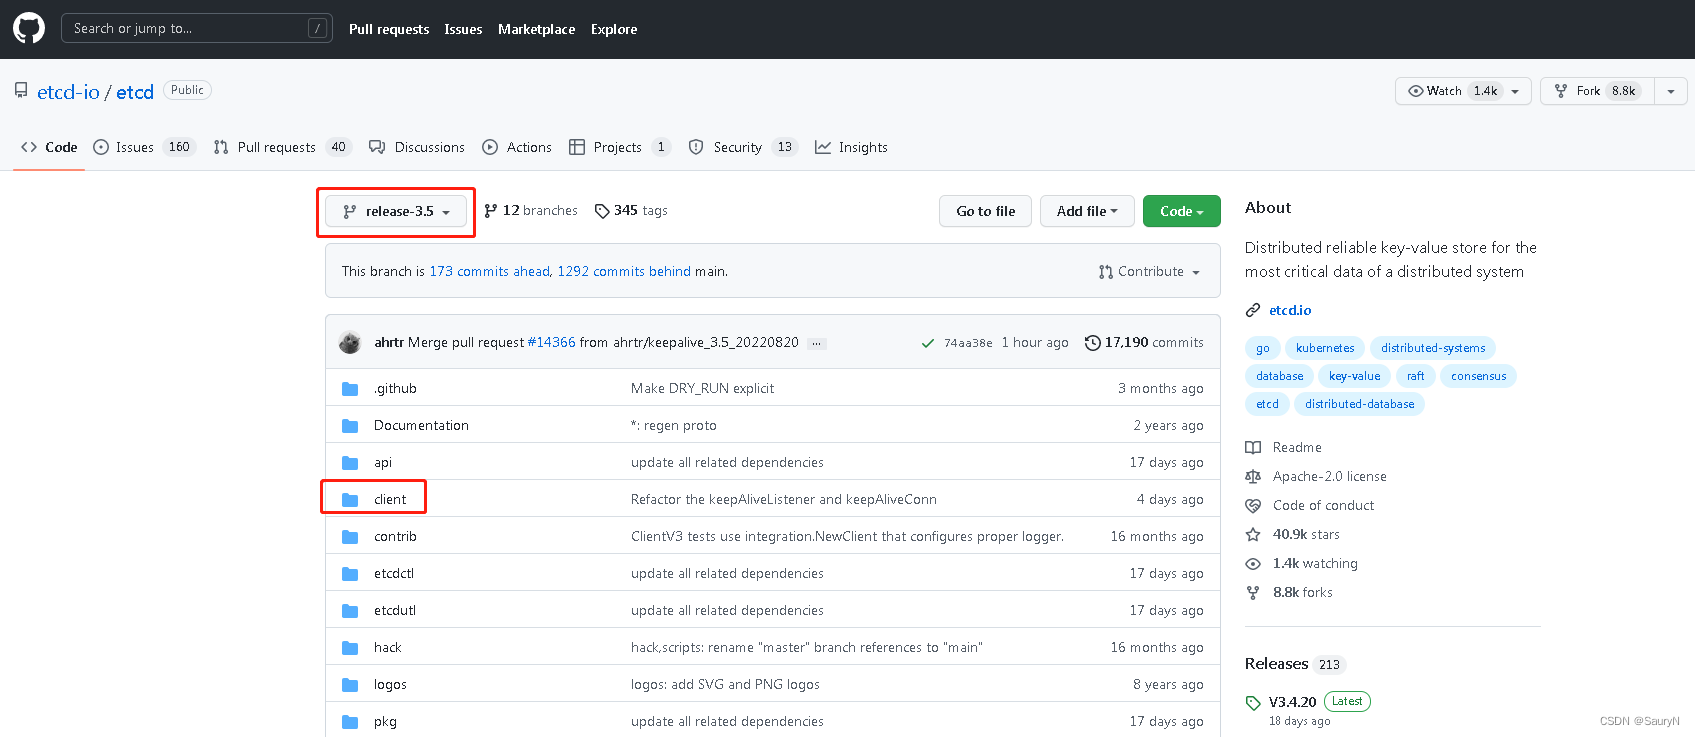
Task: Click the Actions play icon
Action: (490, 147)
